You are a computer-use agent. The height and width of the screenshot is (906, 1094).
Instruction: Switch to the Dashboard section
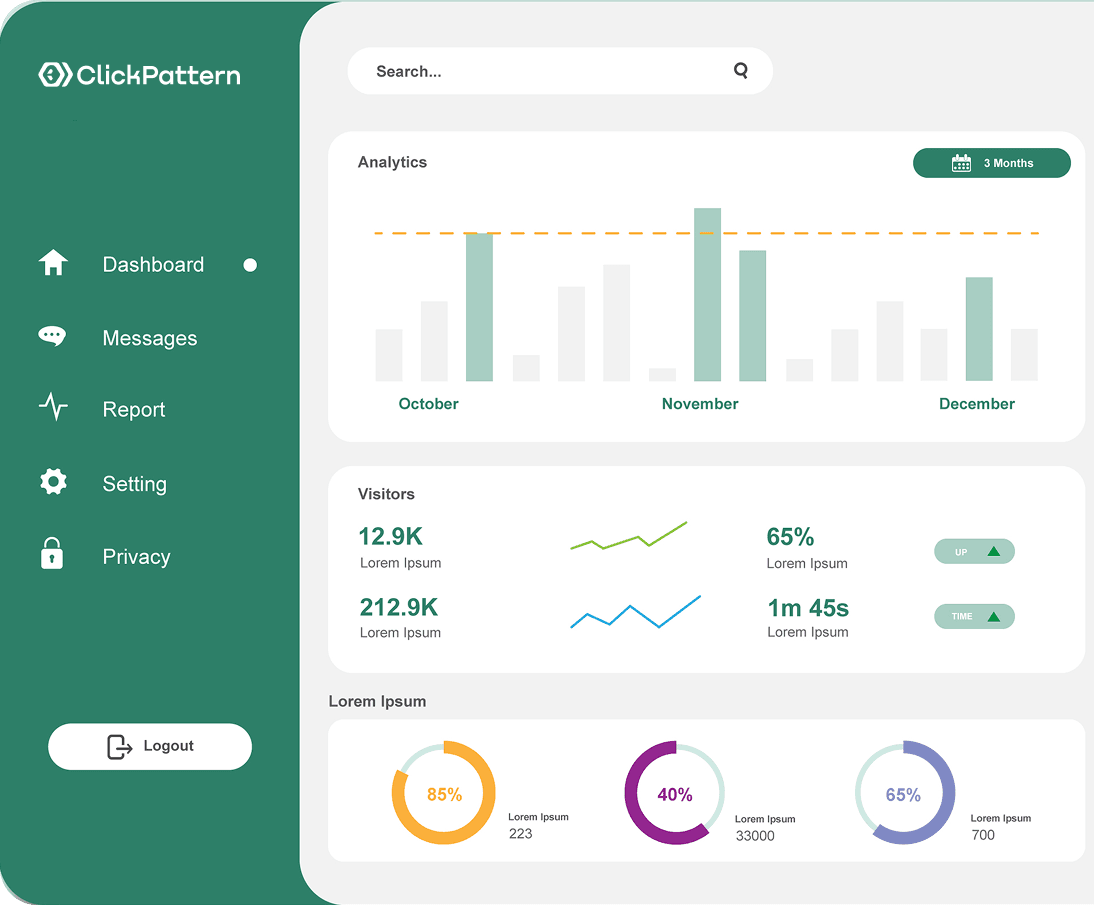pos(153,264)
